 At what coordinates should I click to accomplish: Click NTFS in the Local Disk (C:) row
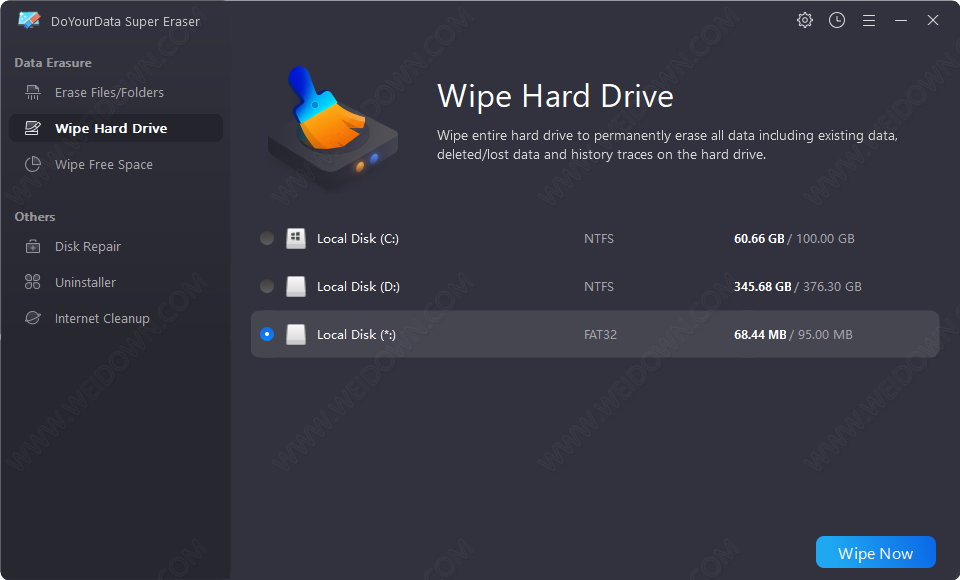599,239
